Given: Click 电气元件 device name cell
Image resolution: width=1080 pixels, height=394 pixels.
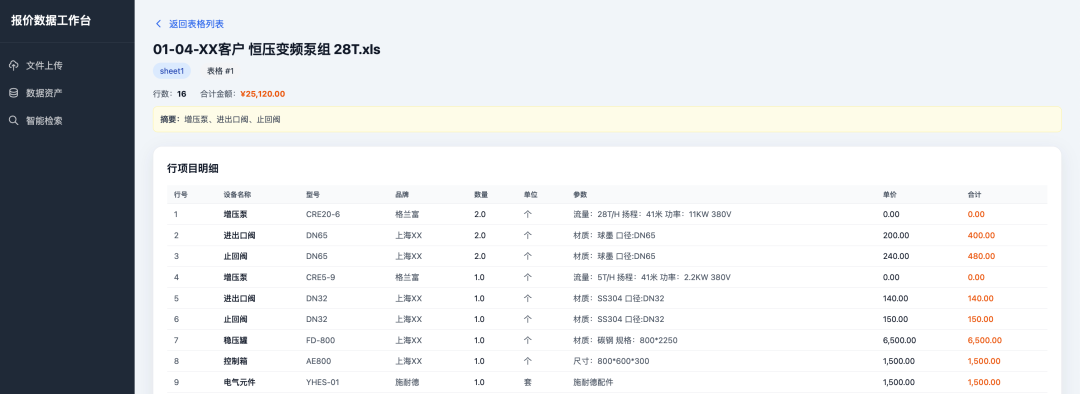Looking at the screenshot, I should coord(239,382).
